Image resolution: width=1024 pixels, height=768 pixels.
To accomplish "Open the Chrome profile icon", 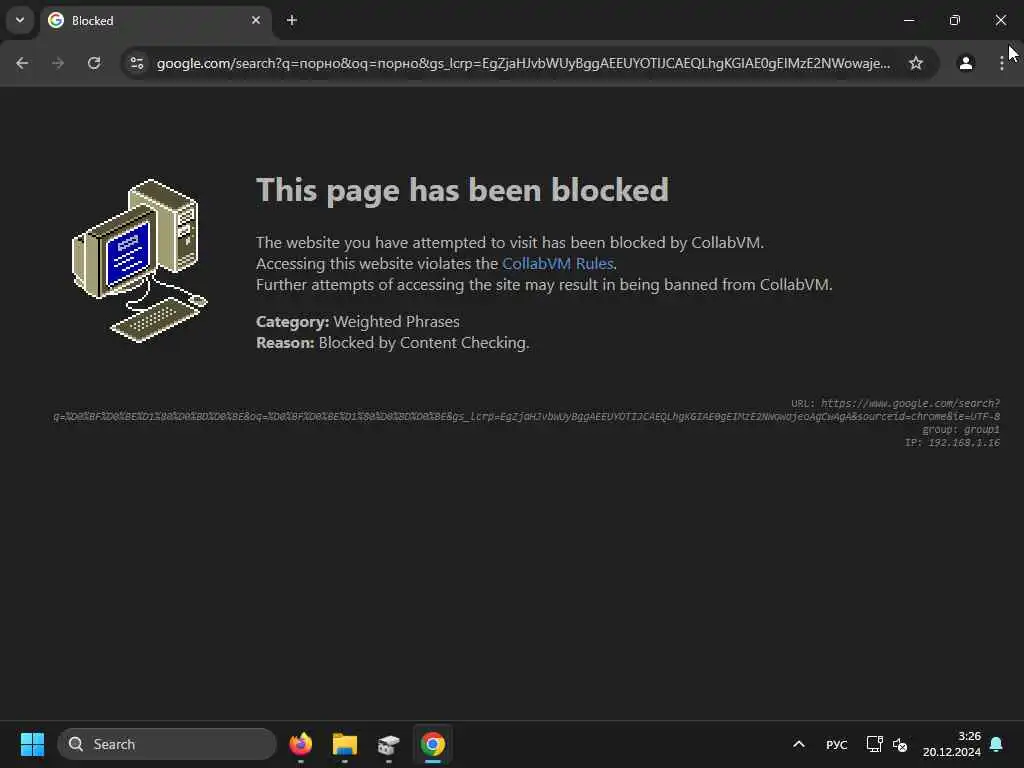I will (x=965, y=63).
